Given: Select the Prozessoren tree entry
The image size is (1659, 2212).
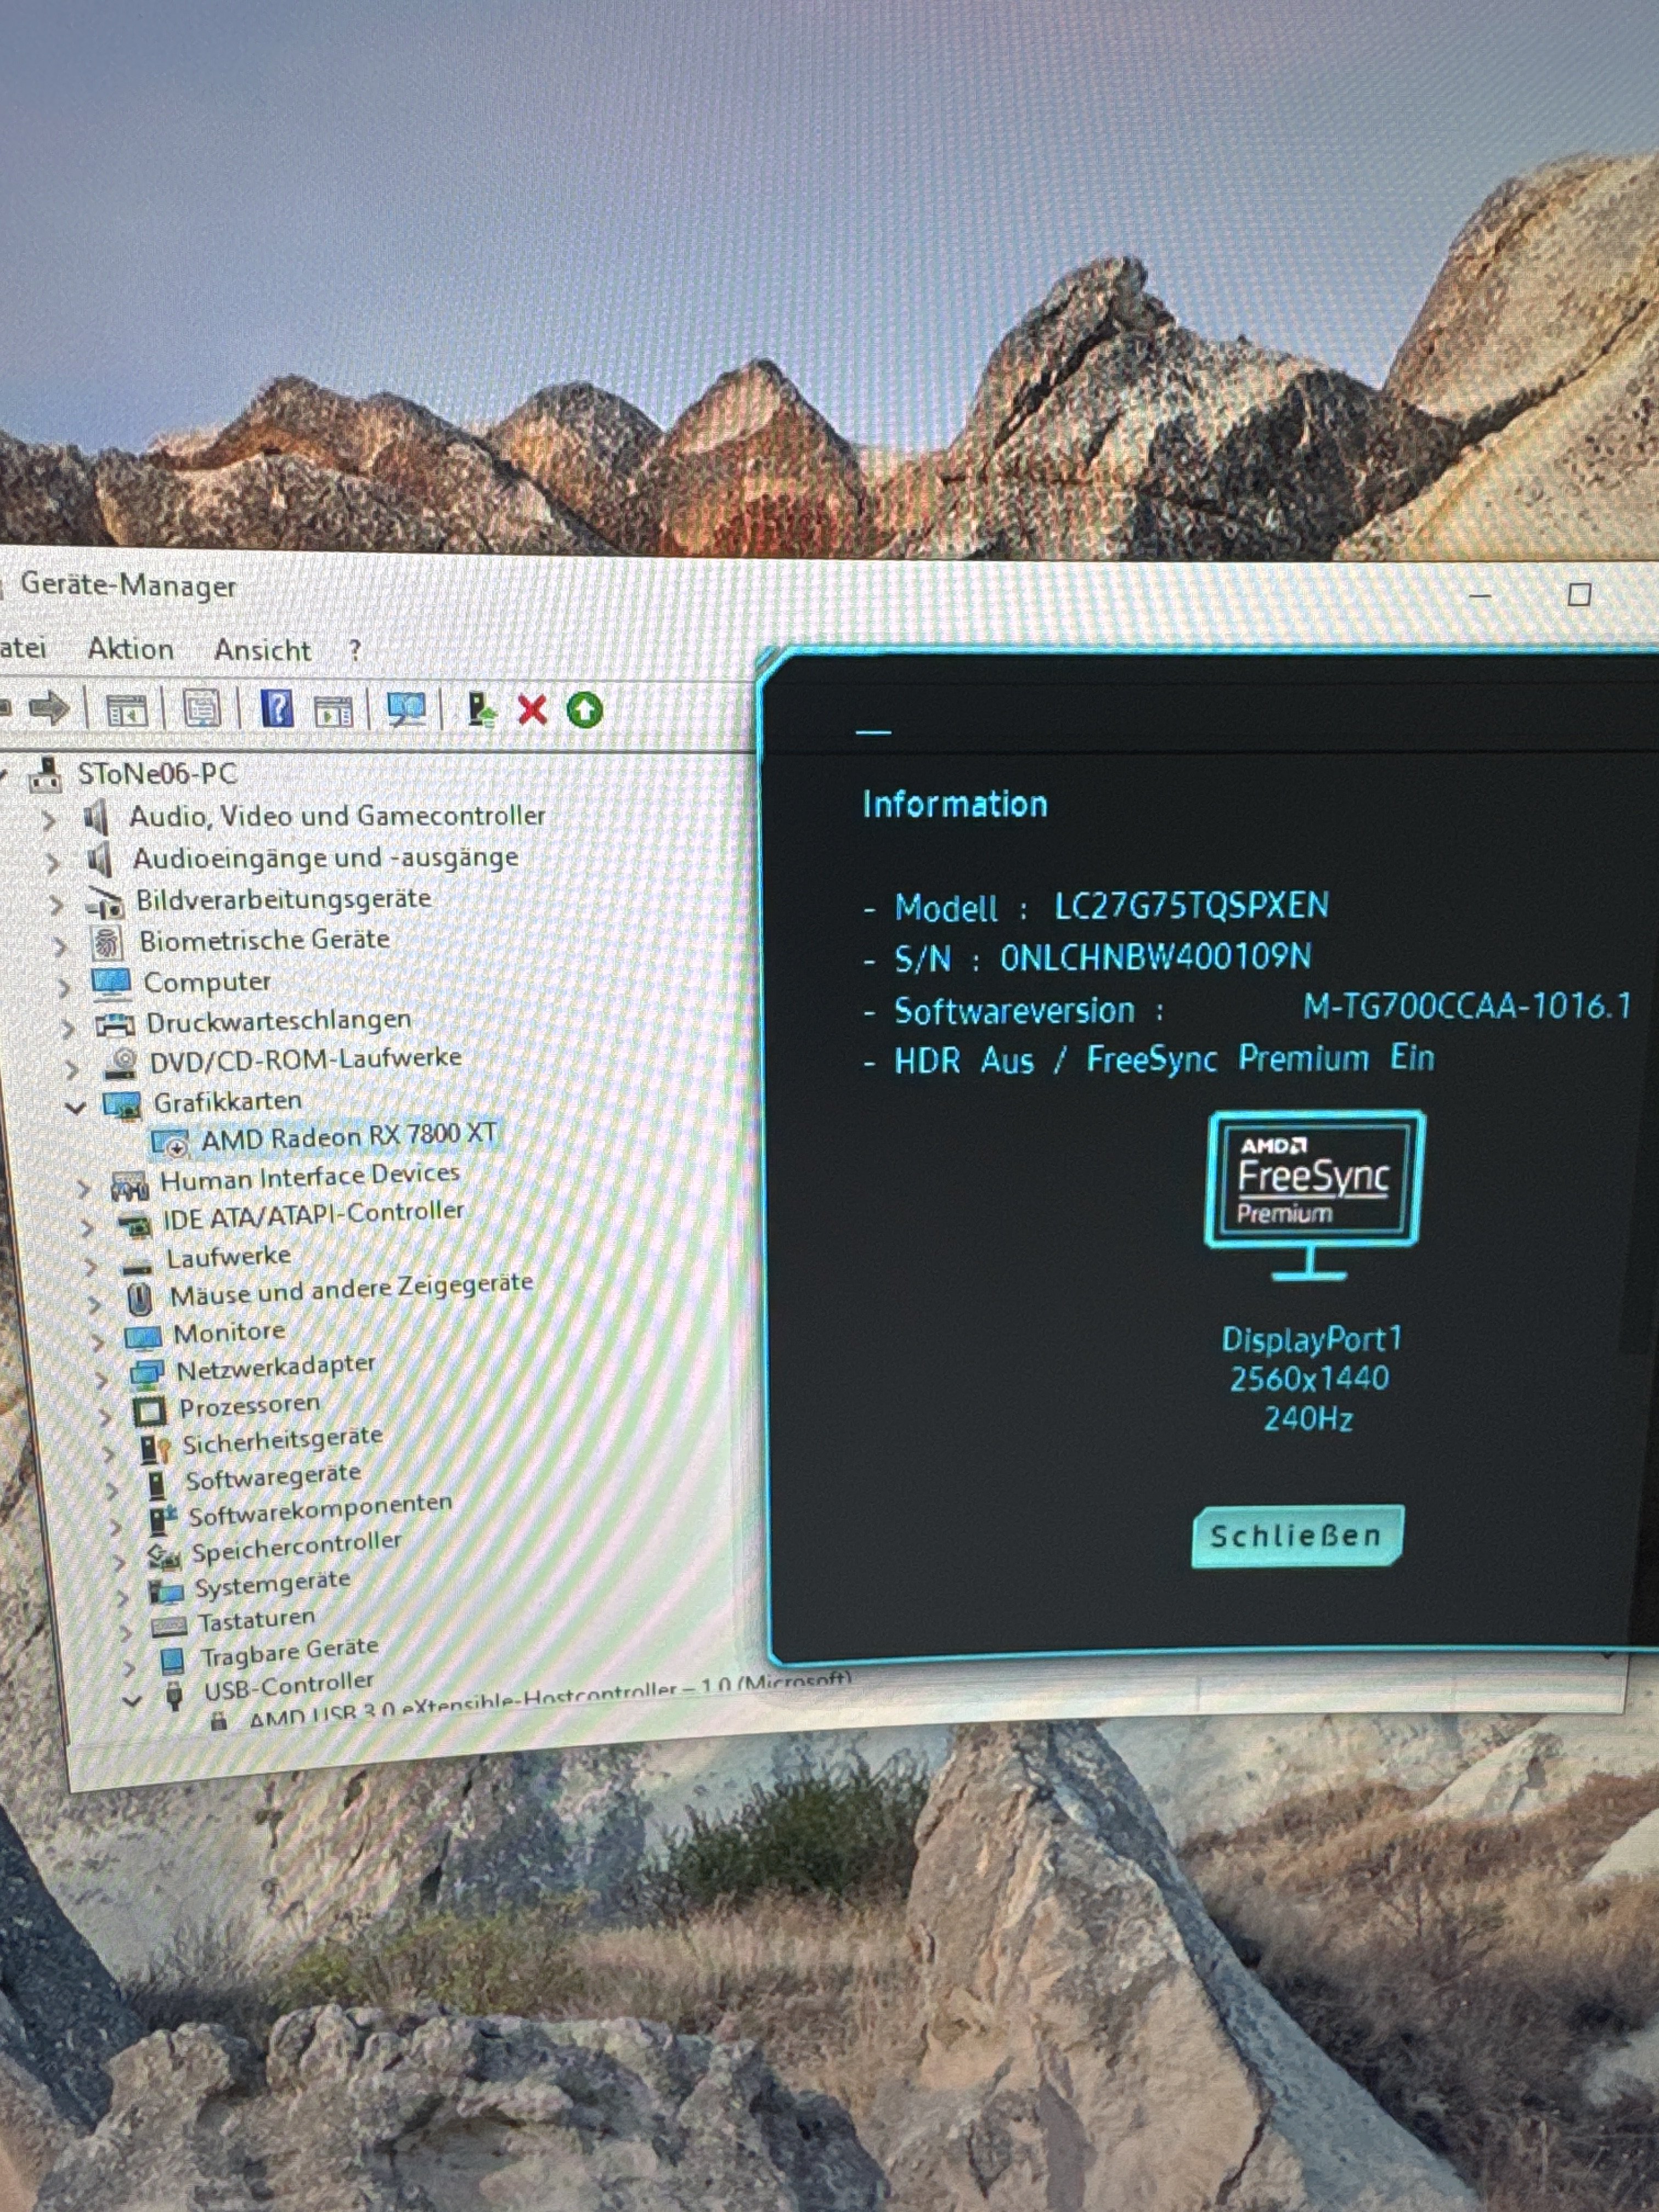Looking at the screenshot, I should (x=249, y=1406).
